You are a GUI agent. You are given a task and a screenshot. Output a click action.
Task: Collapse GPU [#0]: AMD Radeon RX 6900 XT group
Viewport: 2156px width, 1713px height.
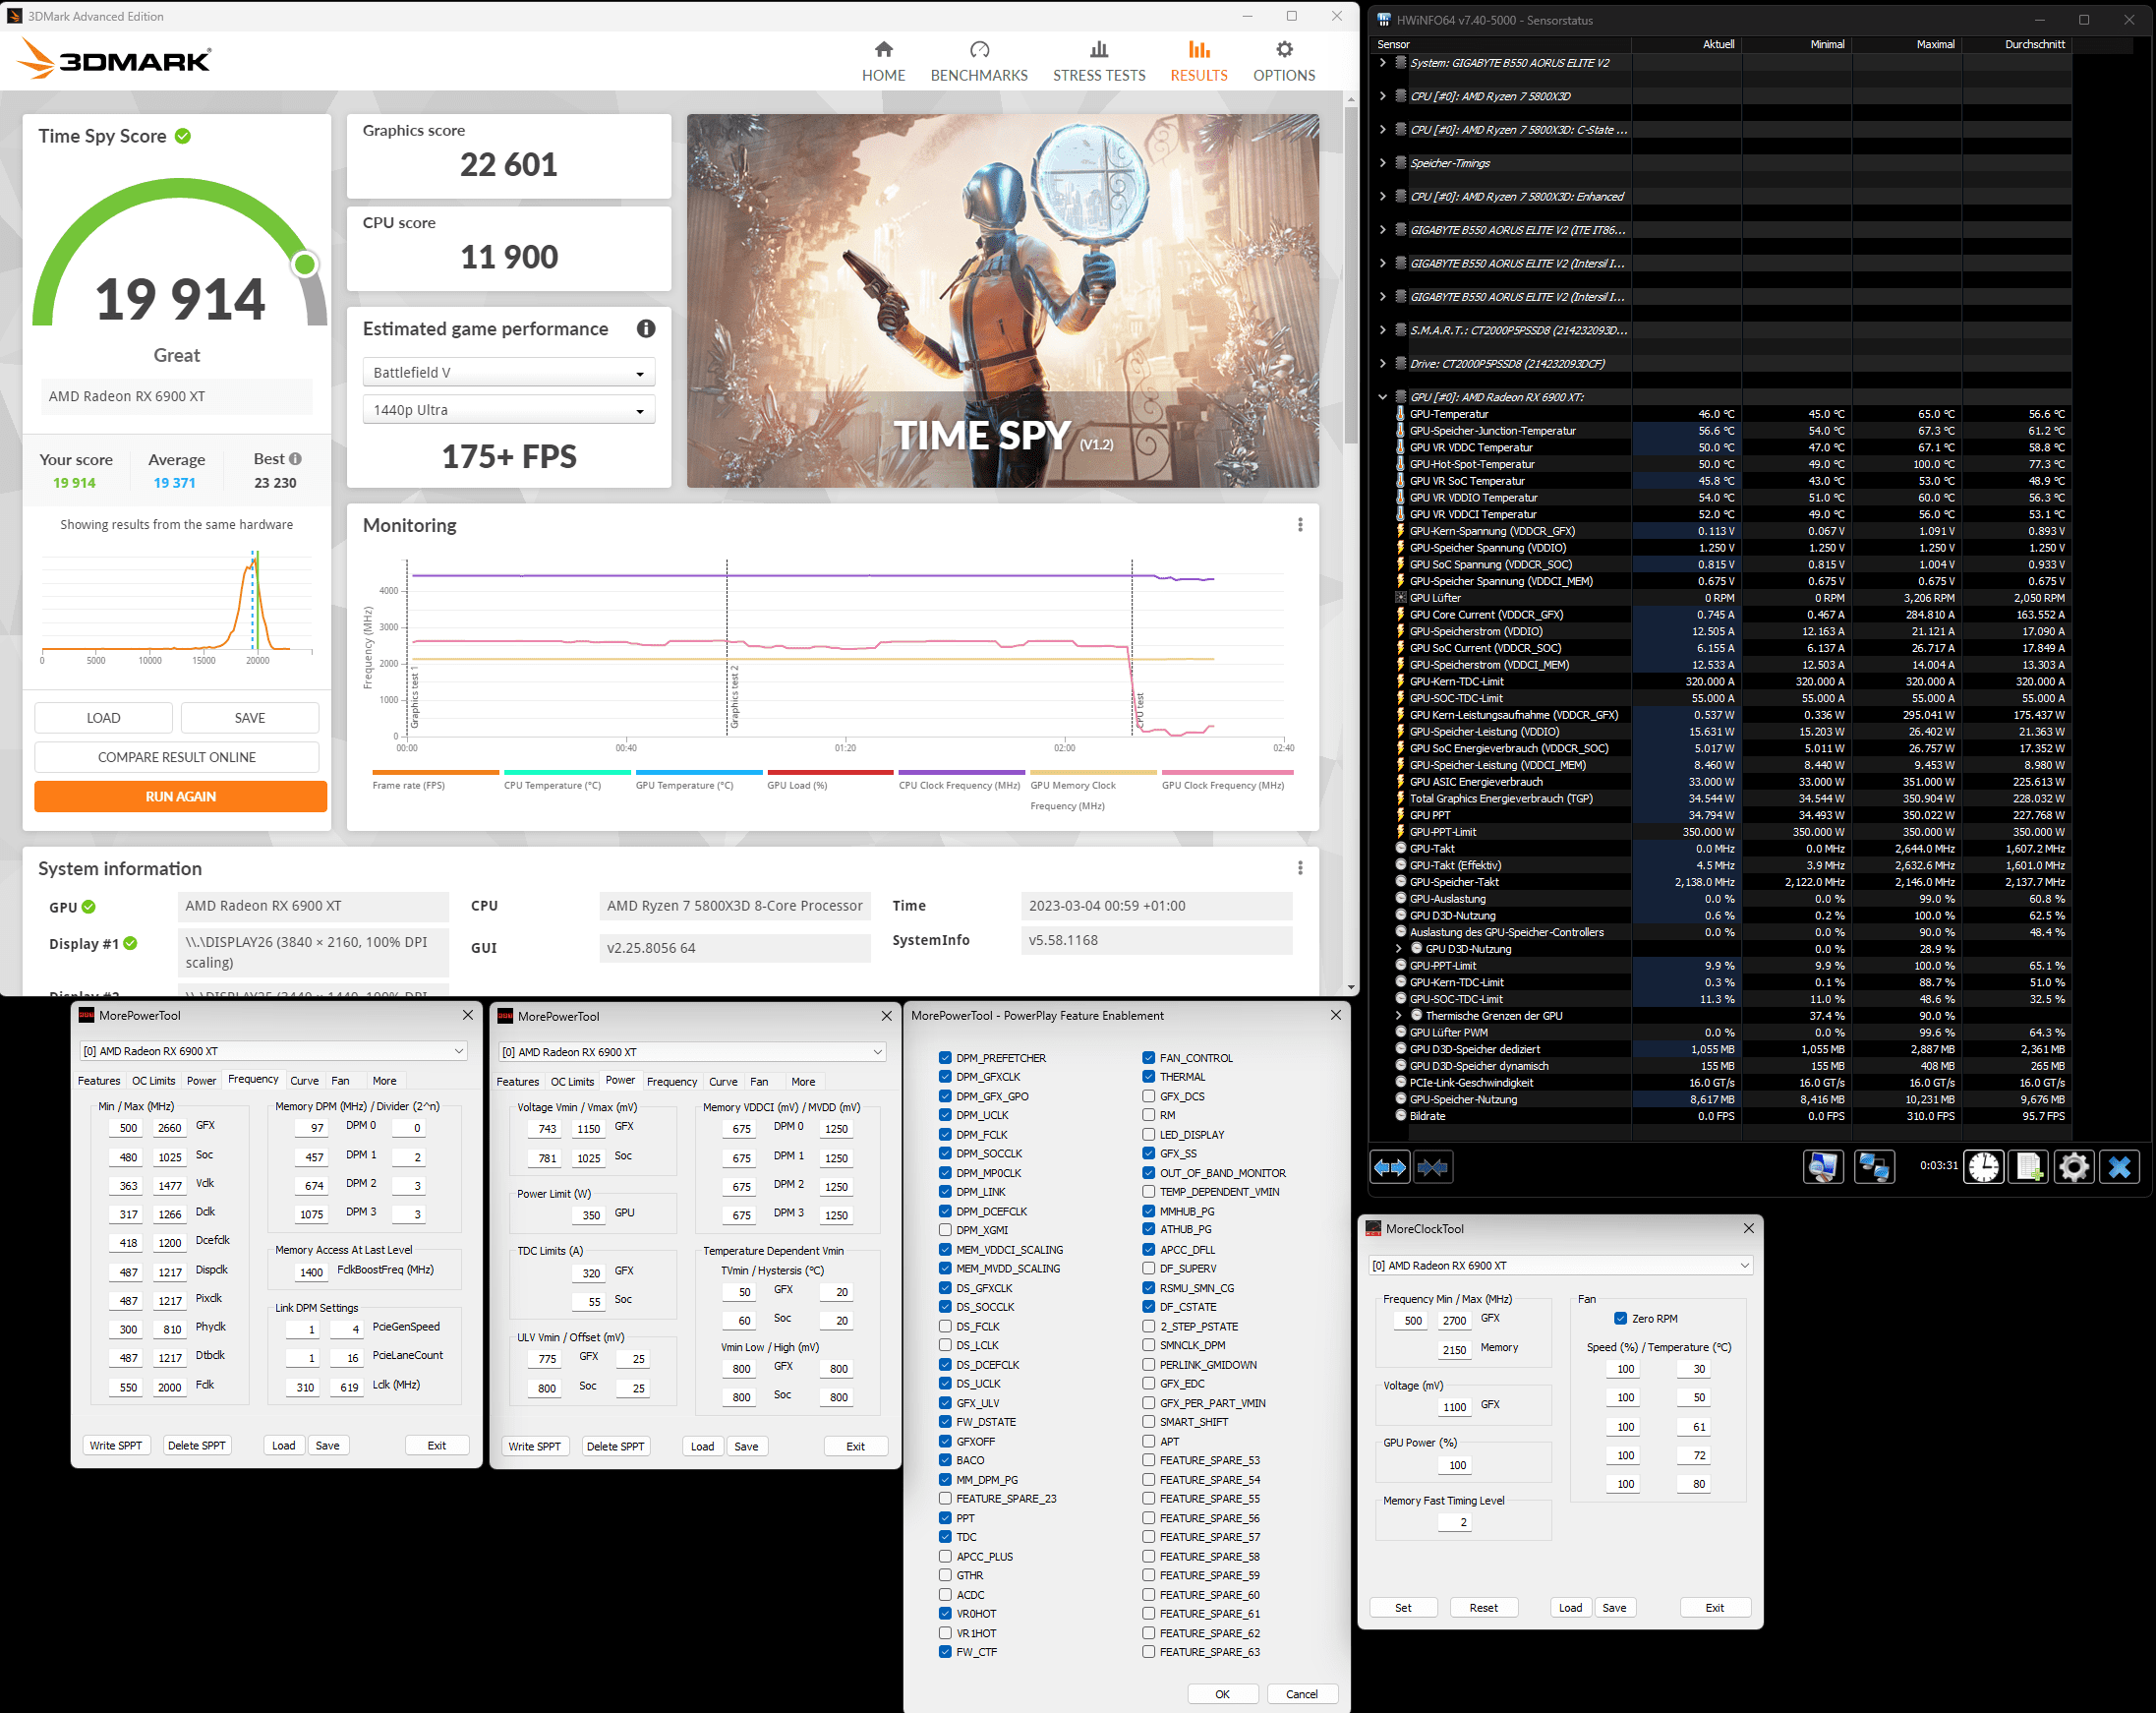(1383, 397)
